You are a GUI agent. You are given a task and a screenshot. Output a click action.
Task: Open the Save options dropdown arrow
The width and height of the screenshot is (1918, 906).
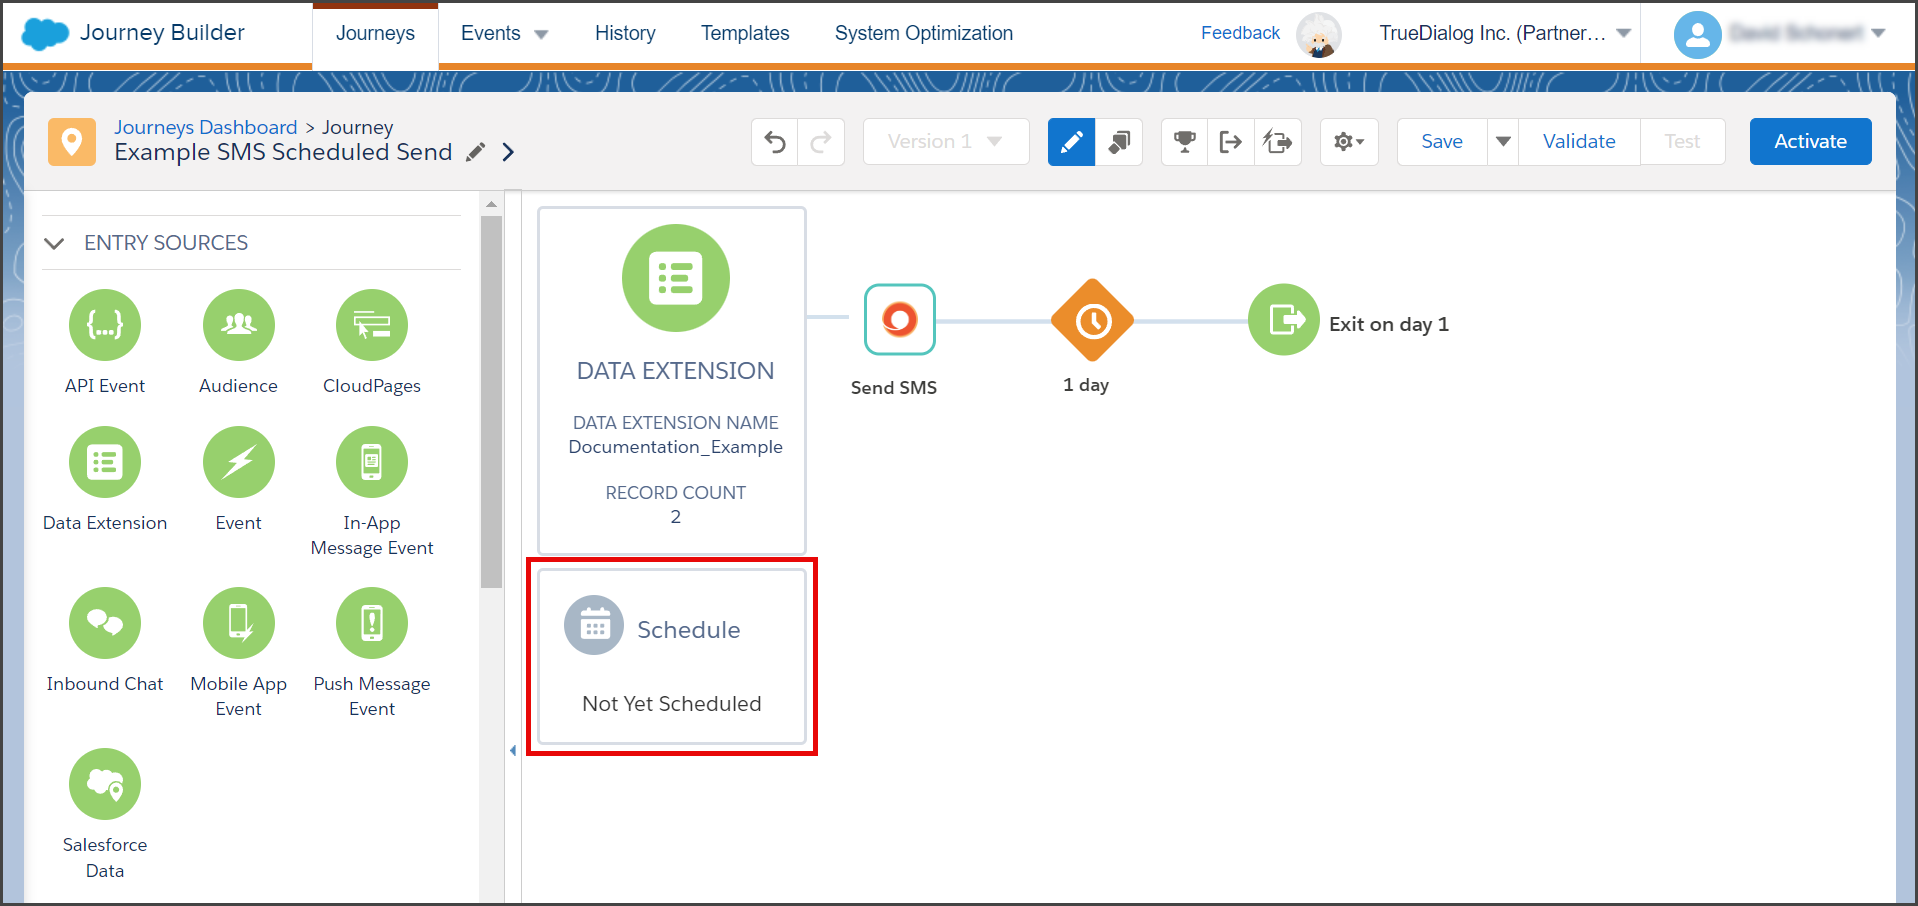(x=1503, y=142)
